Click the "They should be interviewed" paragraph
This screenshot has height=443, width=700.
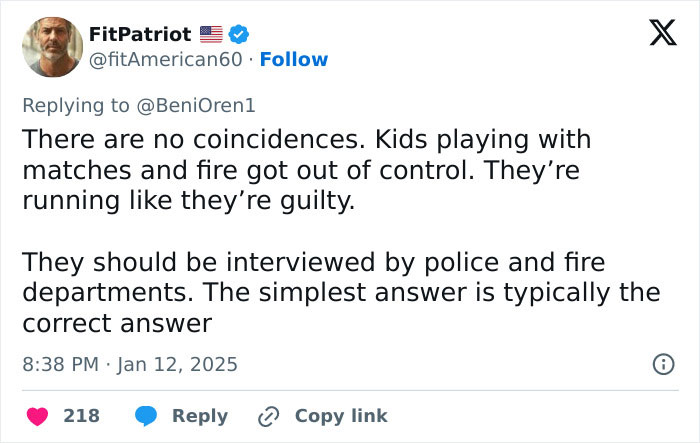[340, 292]
